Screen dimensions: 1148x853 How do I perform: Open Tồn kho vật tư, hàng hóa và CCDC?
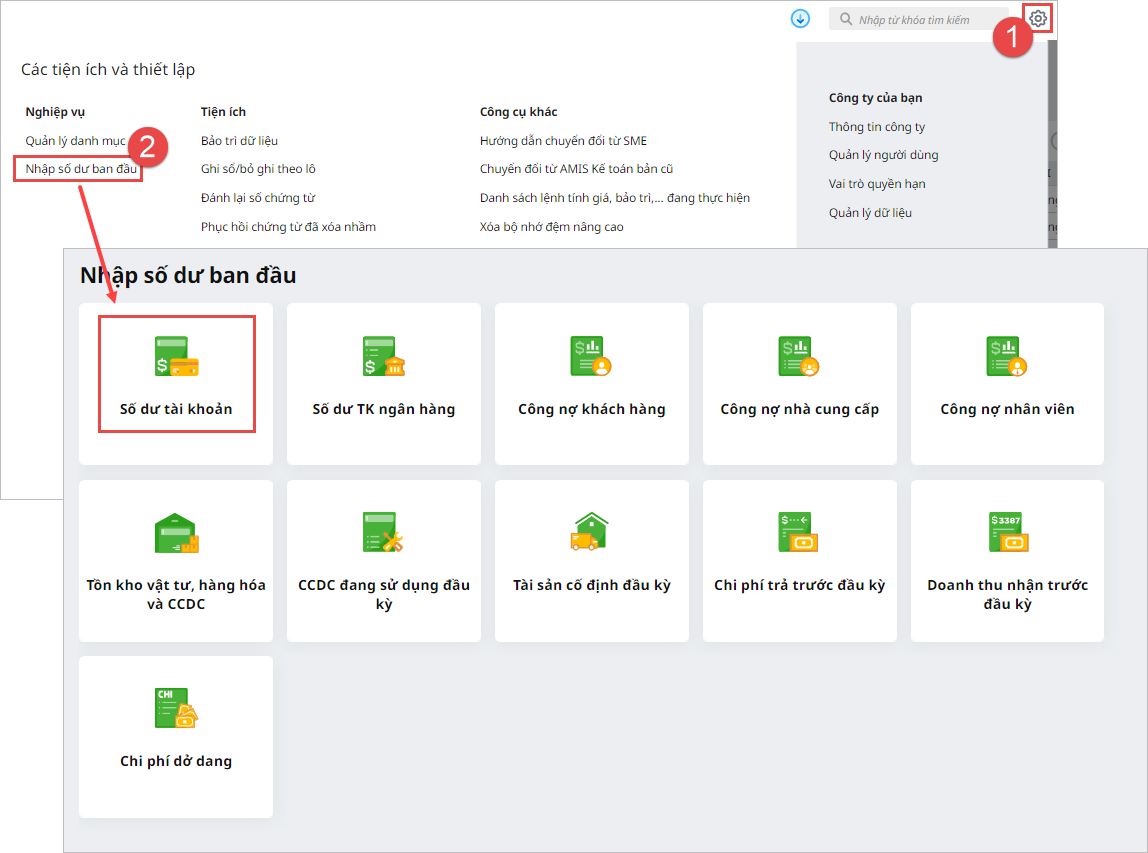coord(176,561)
